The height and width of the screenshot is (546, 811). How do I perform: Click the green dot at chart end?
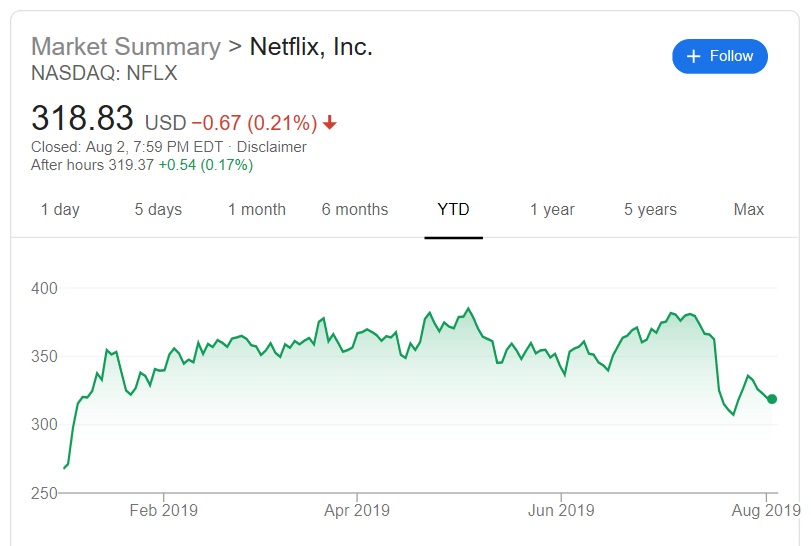click(x=772, y=399)
